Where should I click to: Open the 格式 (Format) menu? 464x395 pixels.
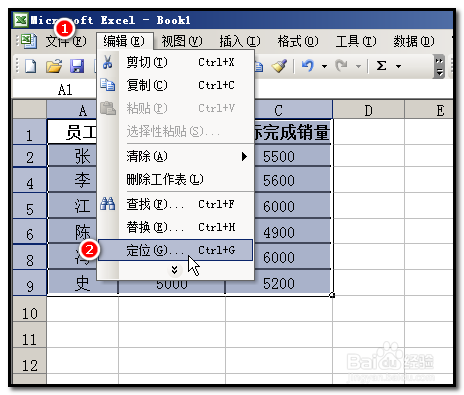(298, 41)
